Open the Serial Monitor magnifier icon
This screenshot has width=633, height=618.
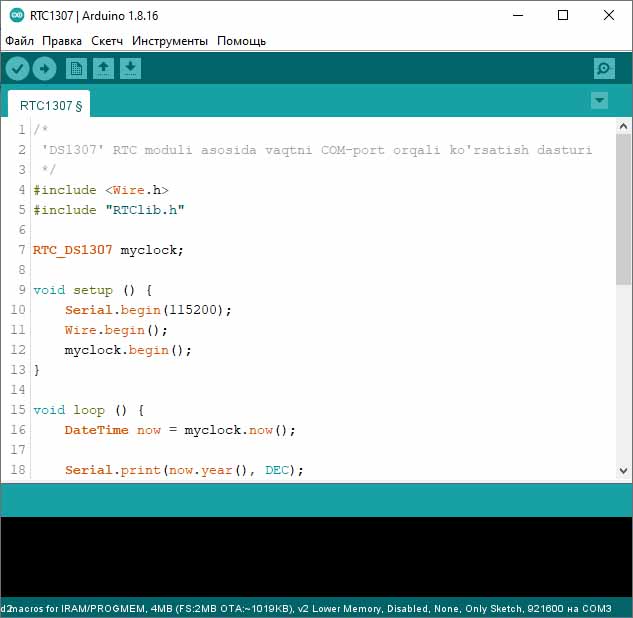coord(603,68)
